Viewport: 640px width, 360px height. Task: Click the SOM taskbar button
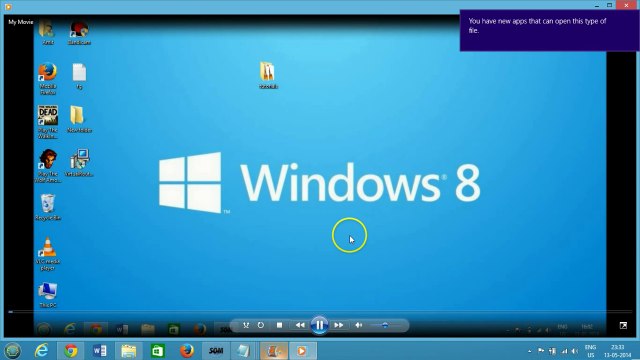[216, 351]
